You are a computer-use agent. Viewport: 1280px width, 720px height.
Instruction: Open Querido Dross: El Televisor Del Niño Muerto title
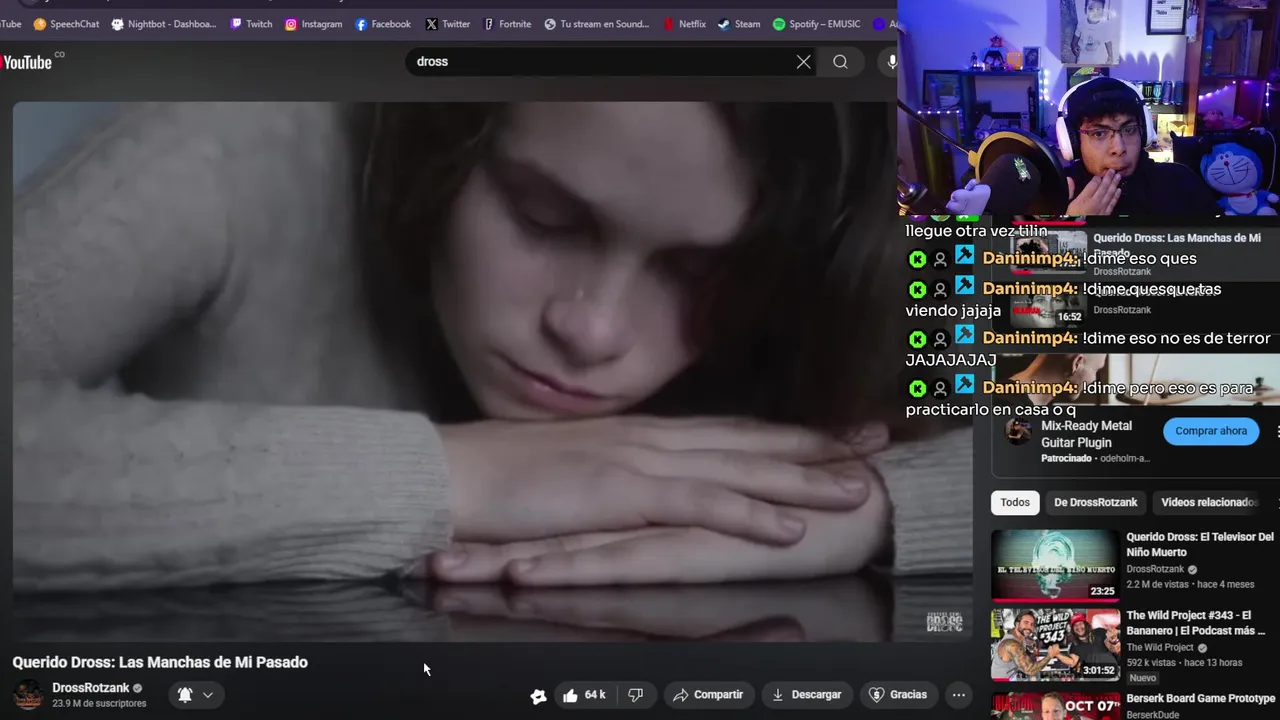tap(1200, 544)
